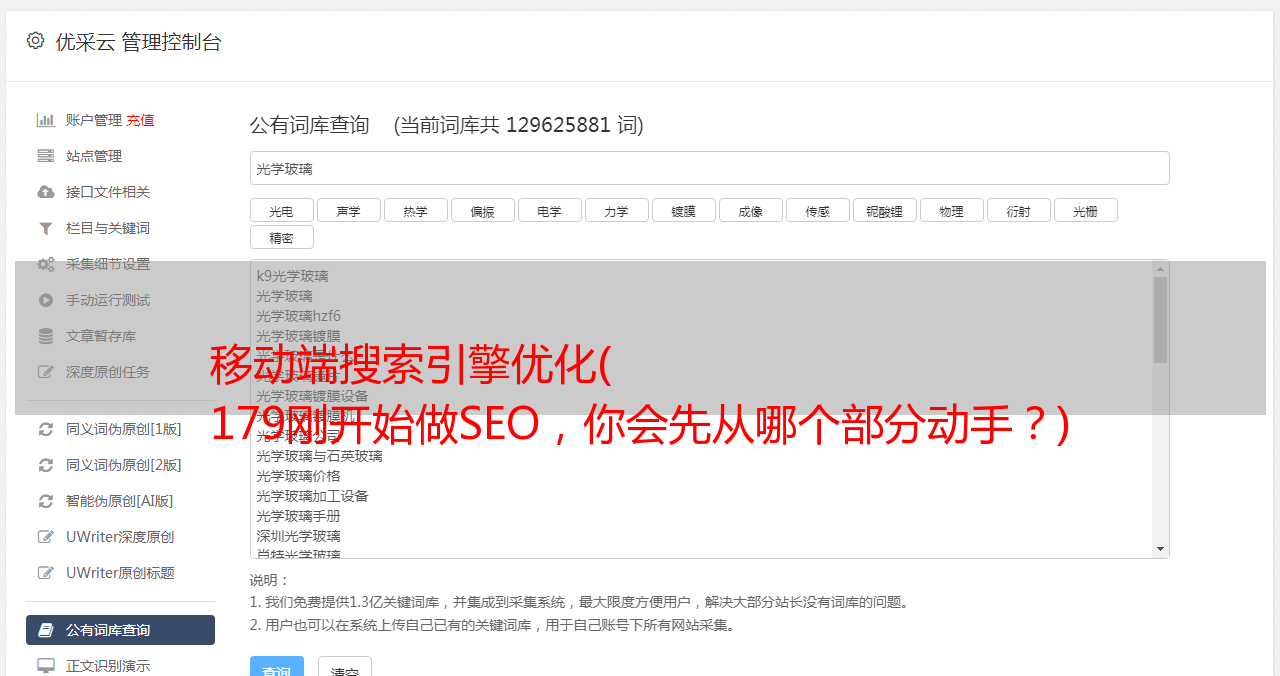Viewport: 1280px width, 676px height.
Task: Select the 物理 tag button
Action: pos(951,210)
